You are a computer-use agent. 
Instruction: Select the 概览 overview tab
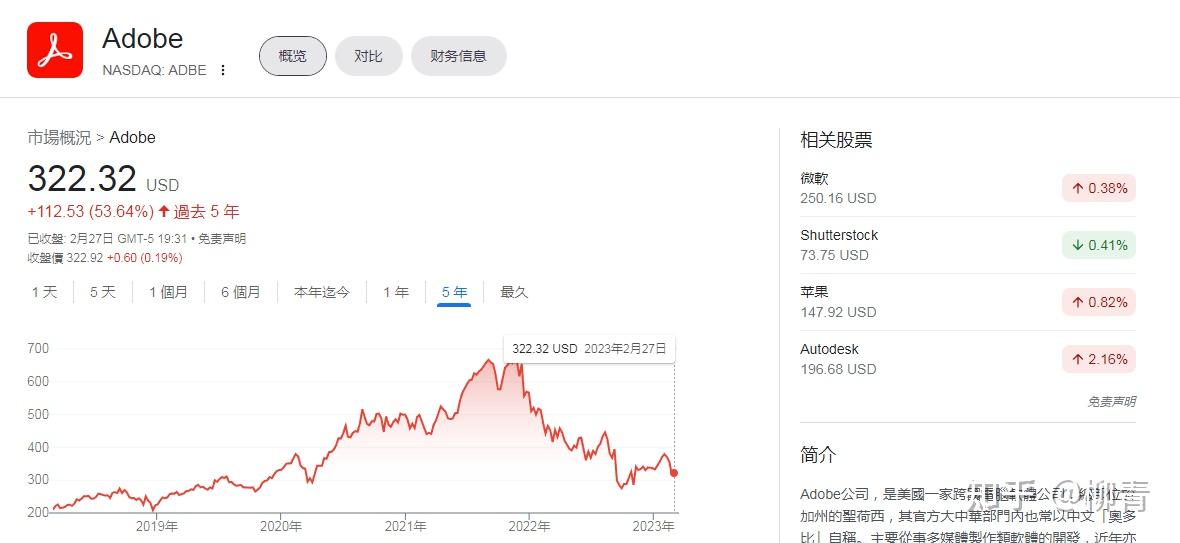click(293, 56)
